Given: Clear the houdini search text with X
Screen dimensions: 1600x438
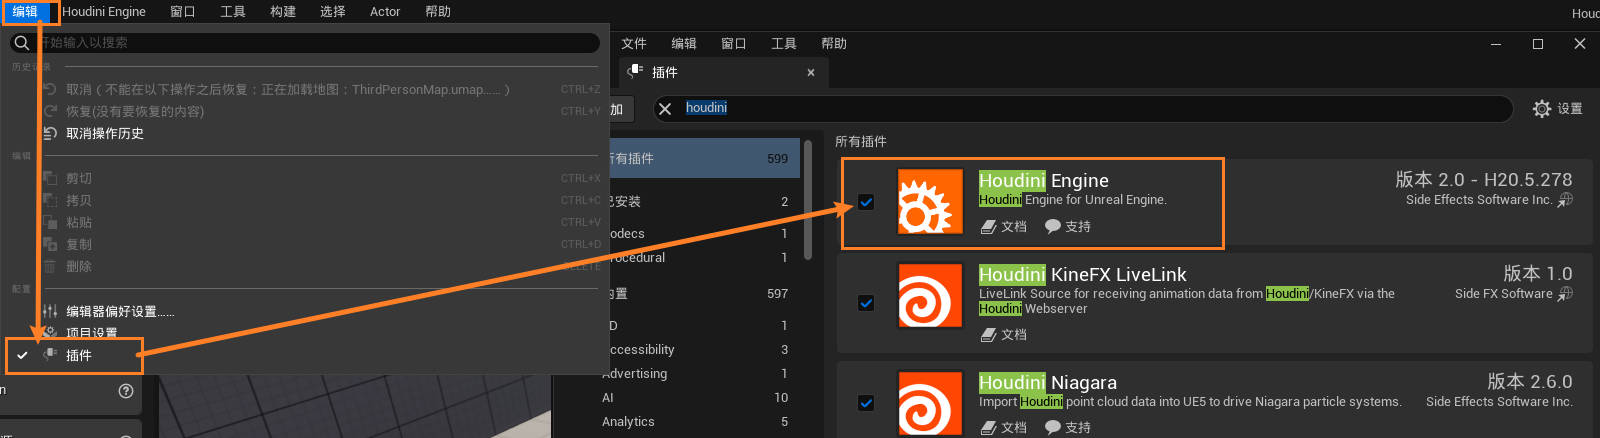Looking at the screenshot, I should tap(665, 108).
